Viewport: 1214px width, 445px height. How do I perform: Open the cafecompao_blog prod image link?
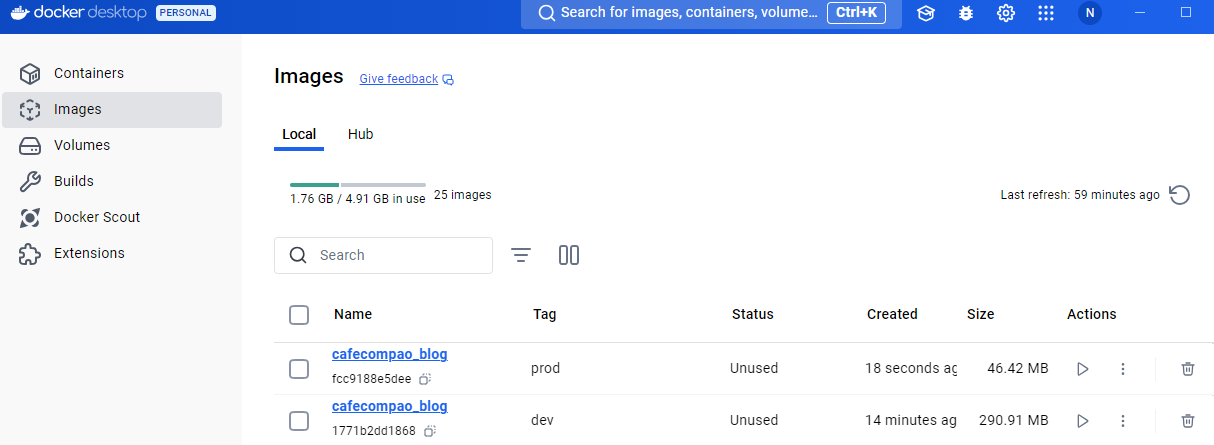coord(390,354)
